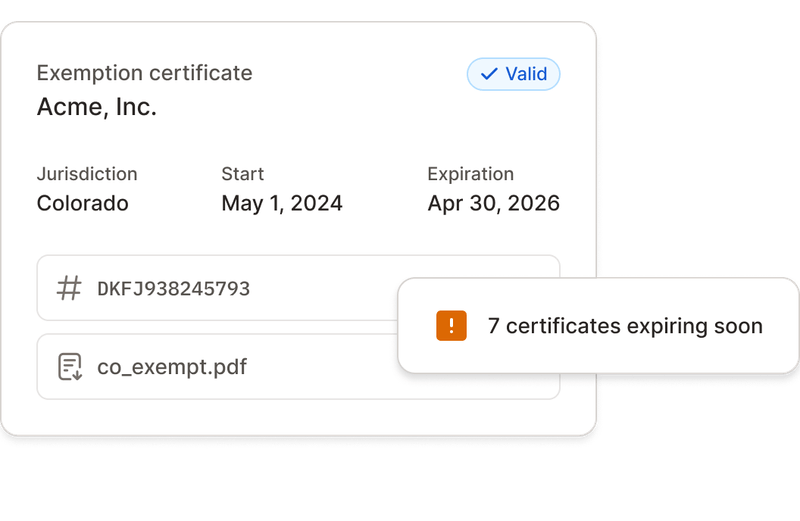Image resolution: width=800 pixels, height=521 pixels.
Task: Click the Start label
Action: coord(242,174)
